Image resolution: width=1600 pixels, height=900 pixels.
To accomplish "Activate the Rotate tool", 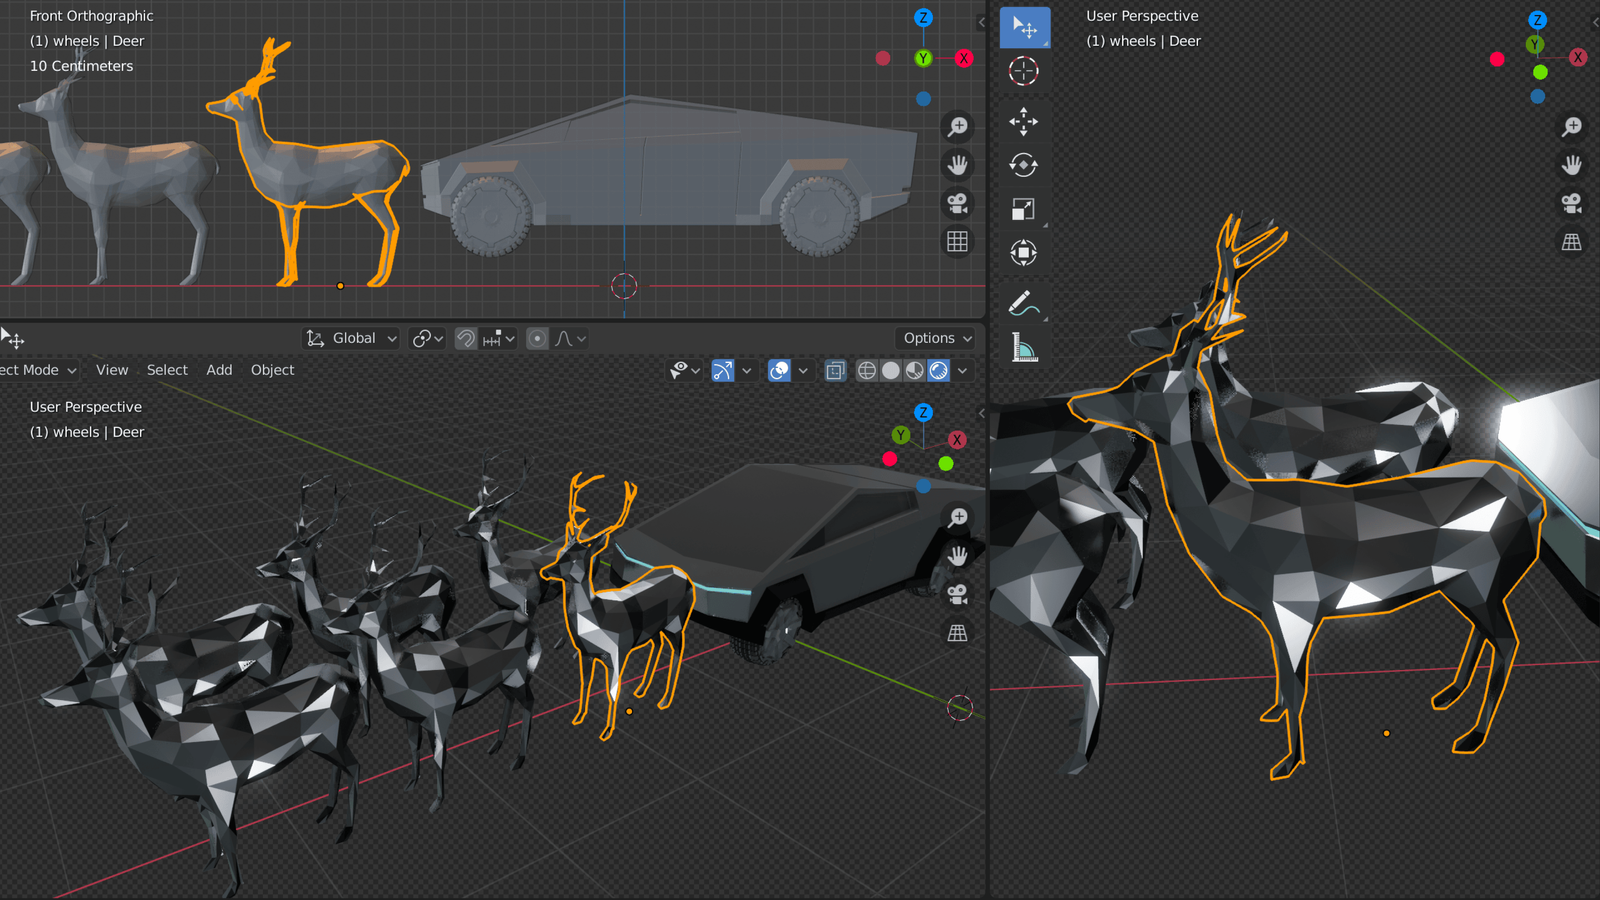I will (x=1023, y=165).
